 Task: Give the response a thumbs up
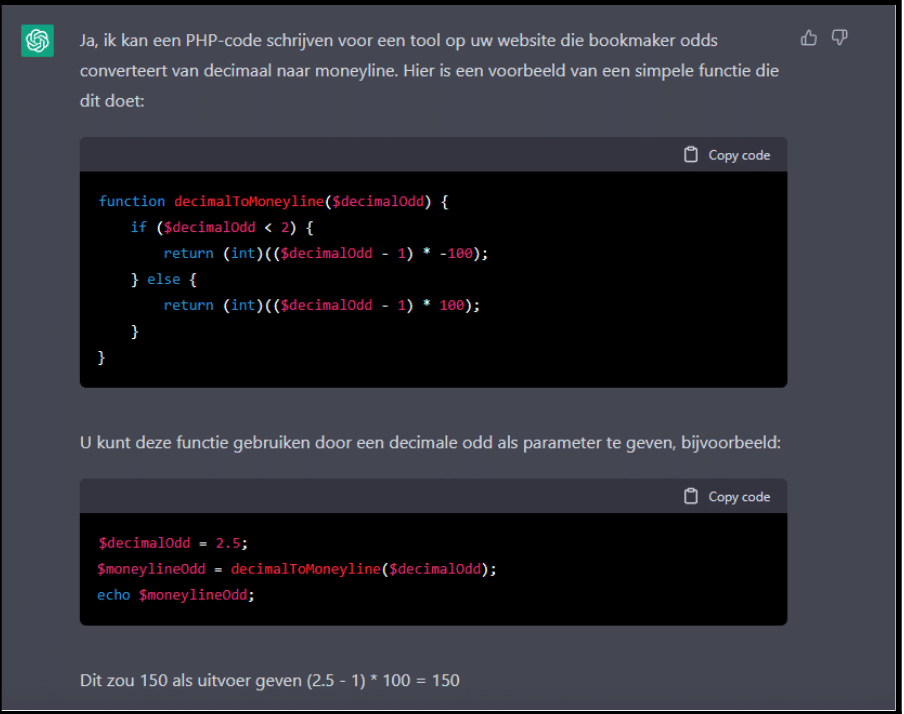point(809,38)
